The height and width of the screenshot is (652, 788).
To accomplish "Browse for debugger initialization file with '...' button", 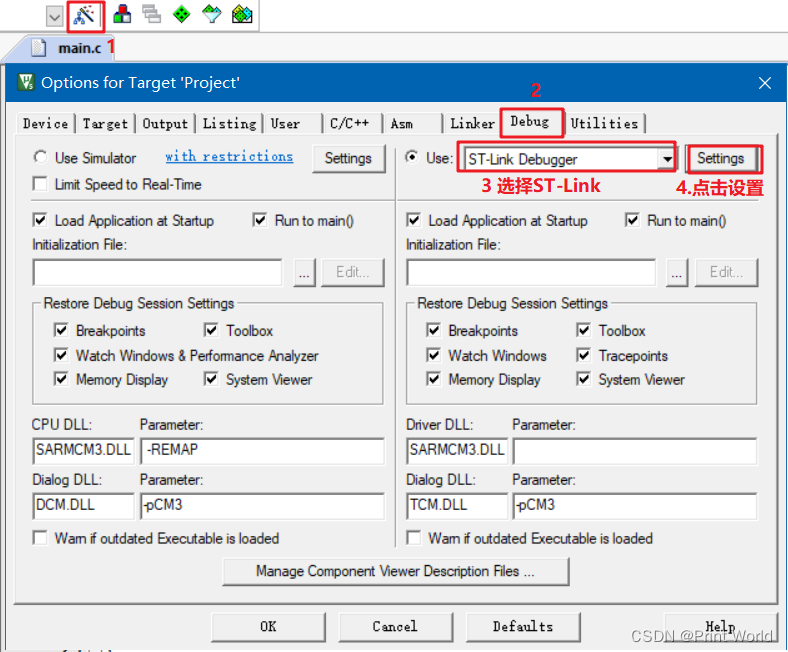I will pyautogui.click(x=677, y=273).
